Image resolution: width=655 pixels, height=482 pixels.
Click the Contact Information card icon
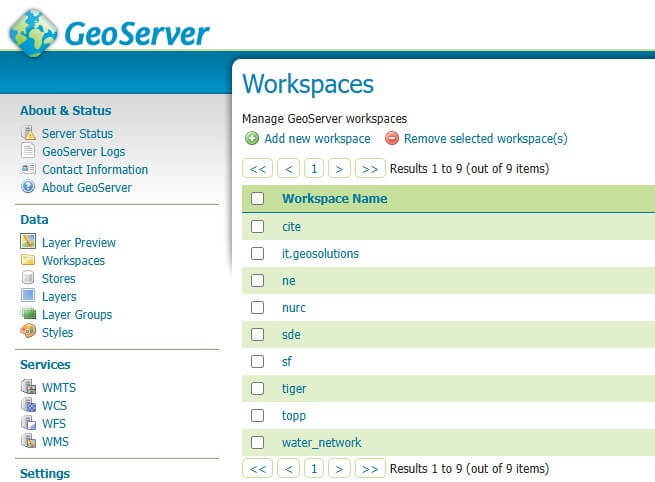pos(28,169)
